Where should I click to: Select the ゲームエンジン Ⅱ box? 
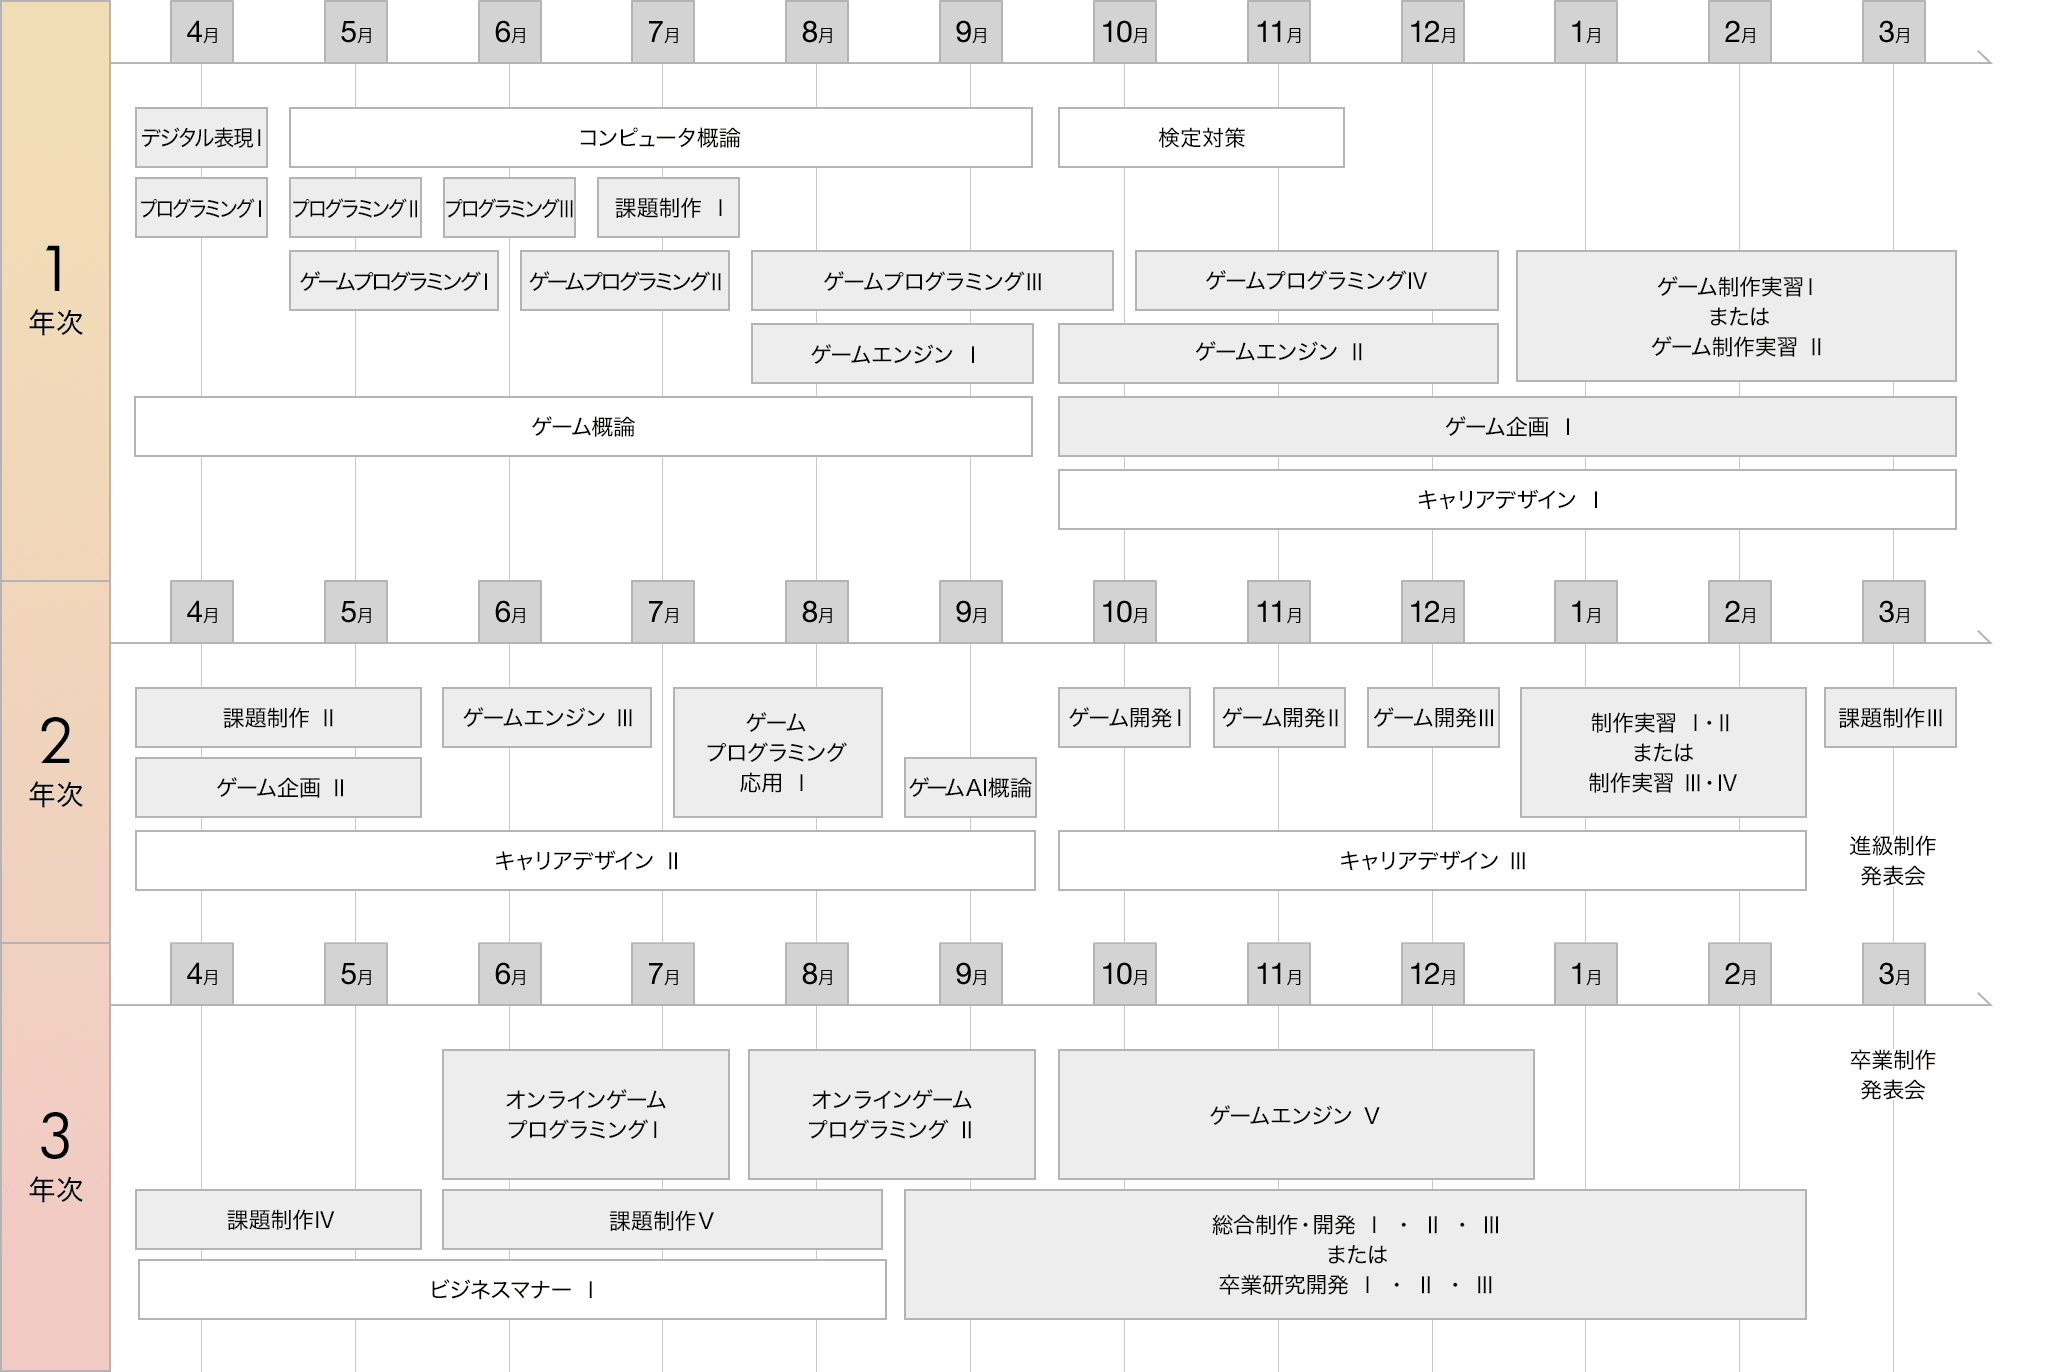tap(1278, 354)
